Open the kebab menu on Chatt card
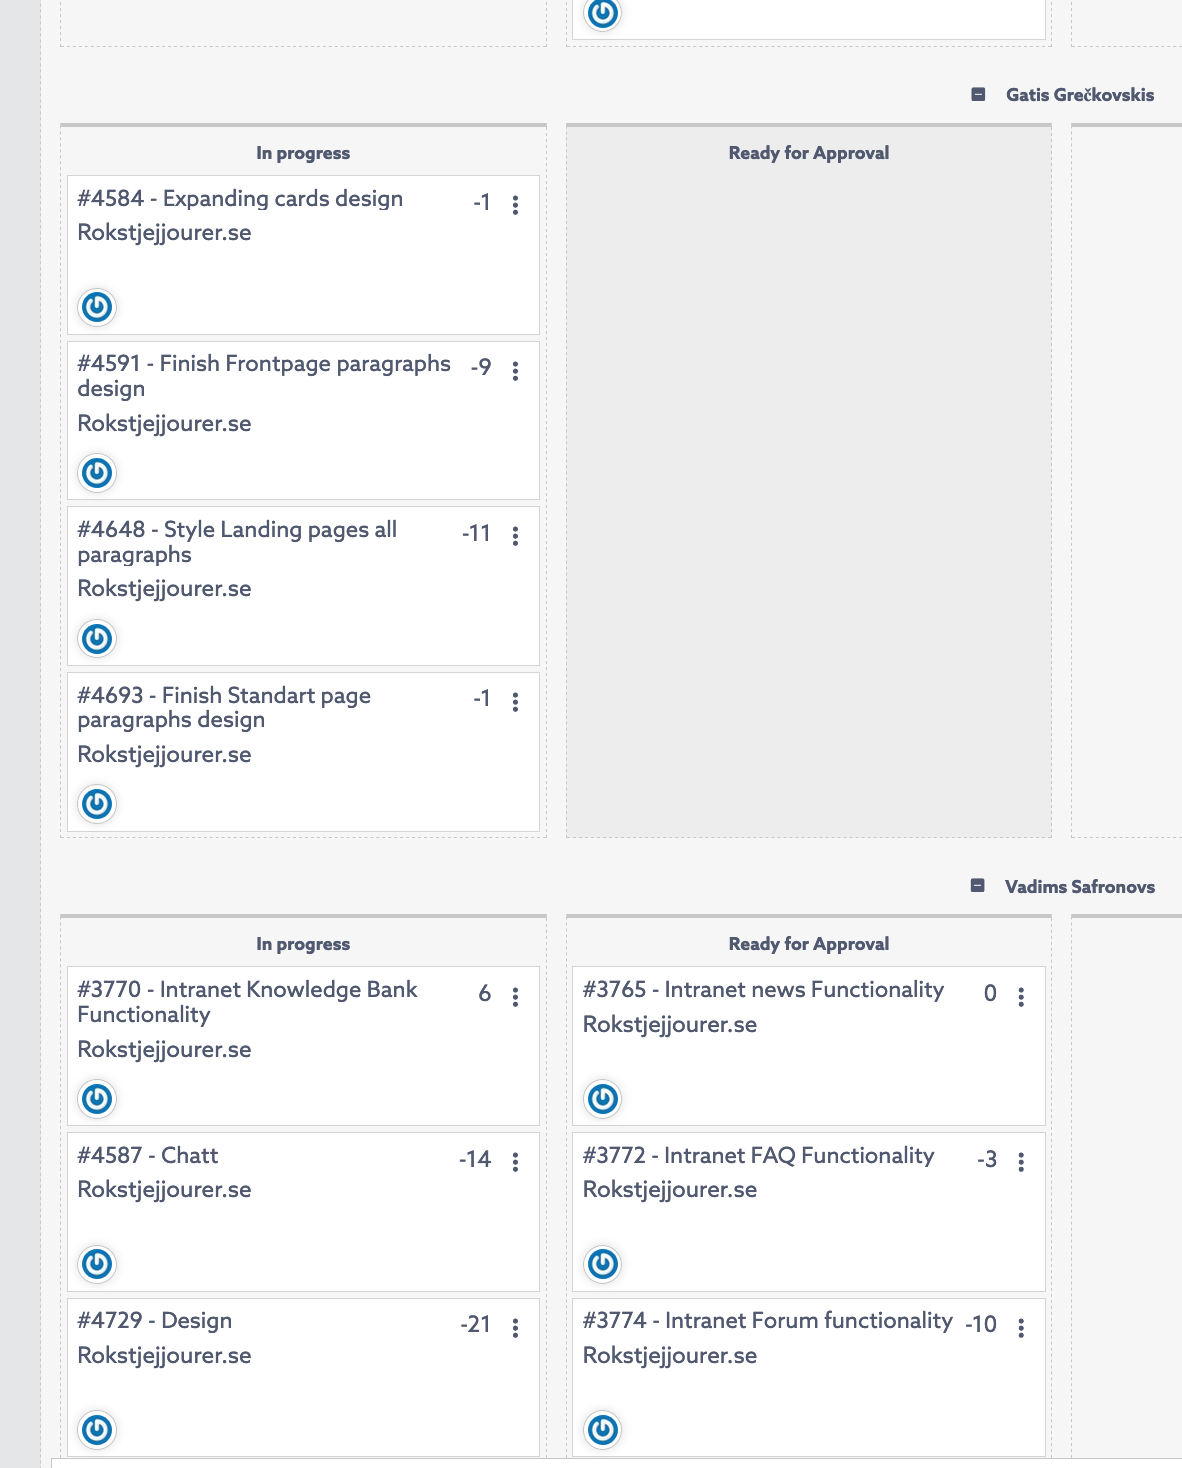The width and height of the screenshot is (1182, 1468). (515, 1162)
